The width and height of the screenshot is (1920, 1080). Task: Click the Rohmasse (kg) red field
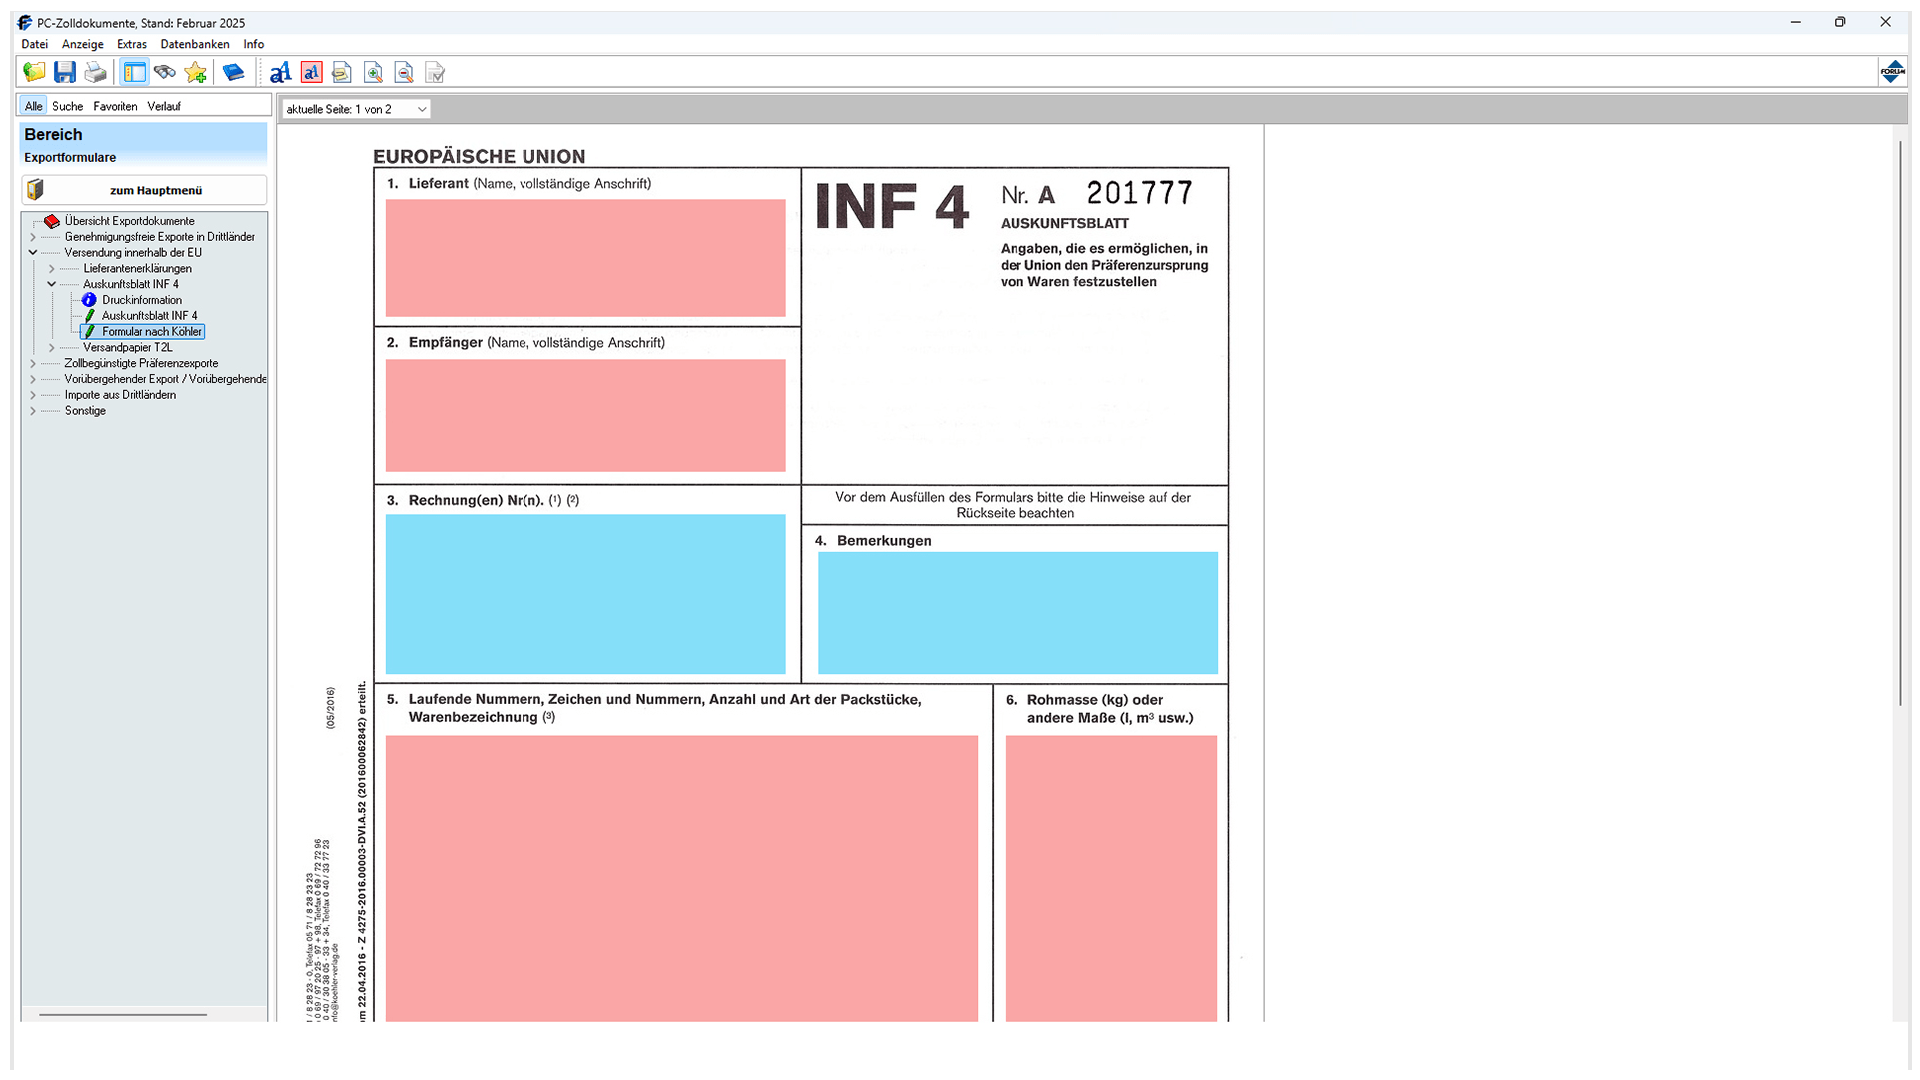pos(1111,878)
